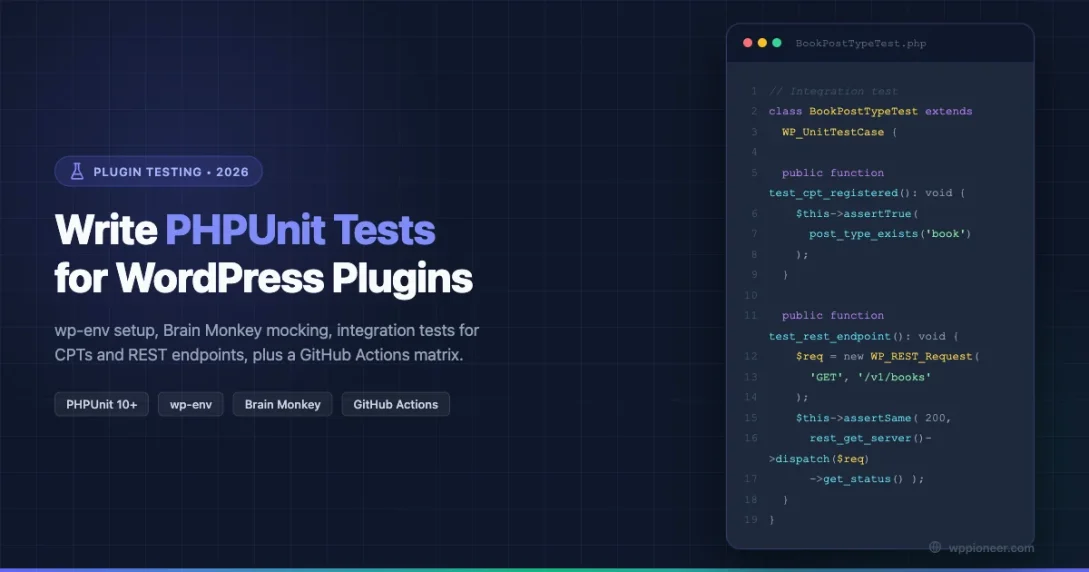Select the GitHub Actions tag

pyautogui.click(x=396, y=404)
